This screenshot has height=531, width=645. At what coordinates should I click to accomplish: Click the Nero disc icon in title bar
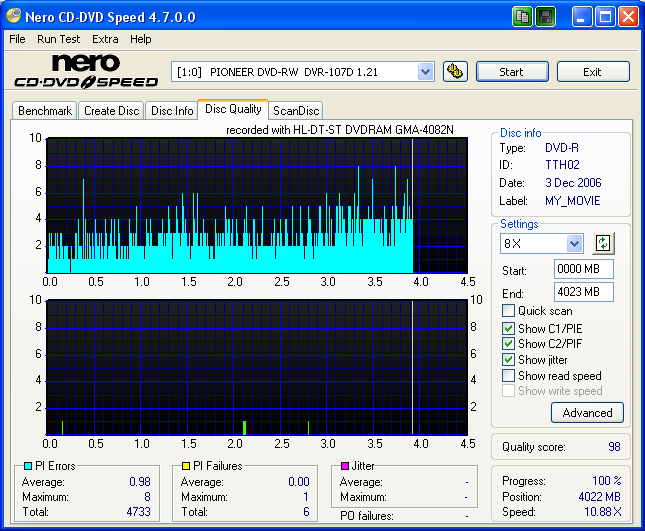click(14, 16)
